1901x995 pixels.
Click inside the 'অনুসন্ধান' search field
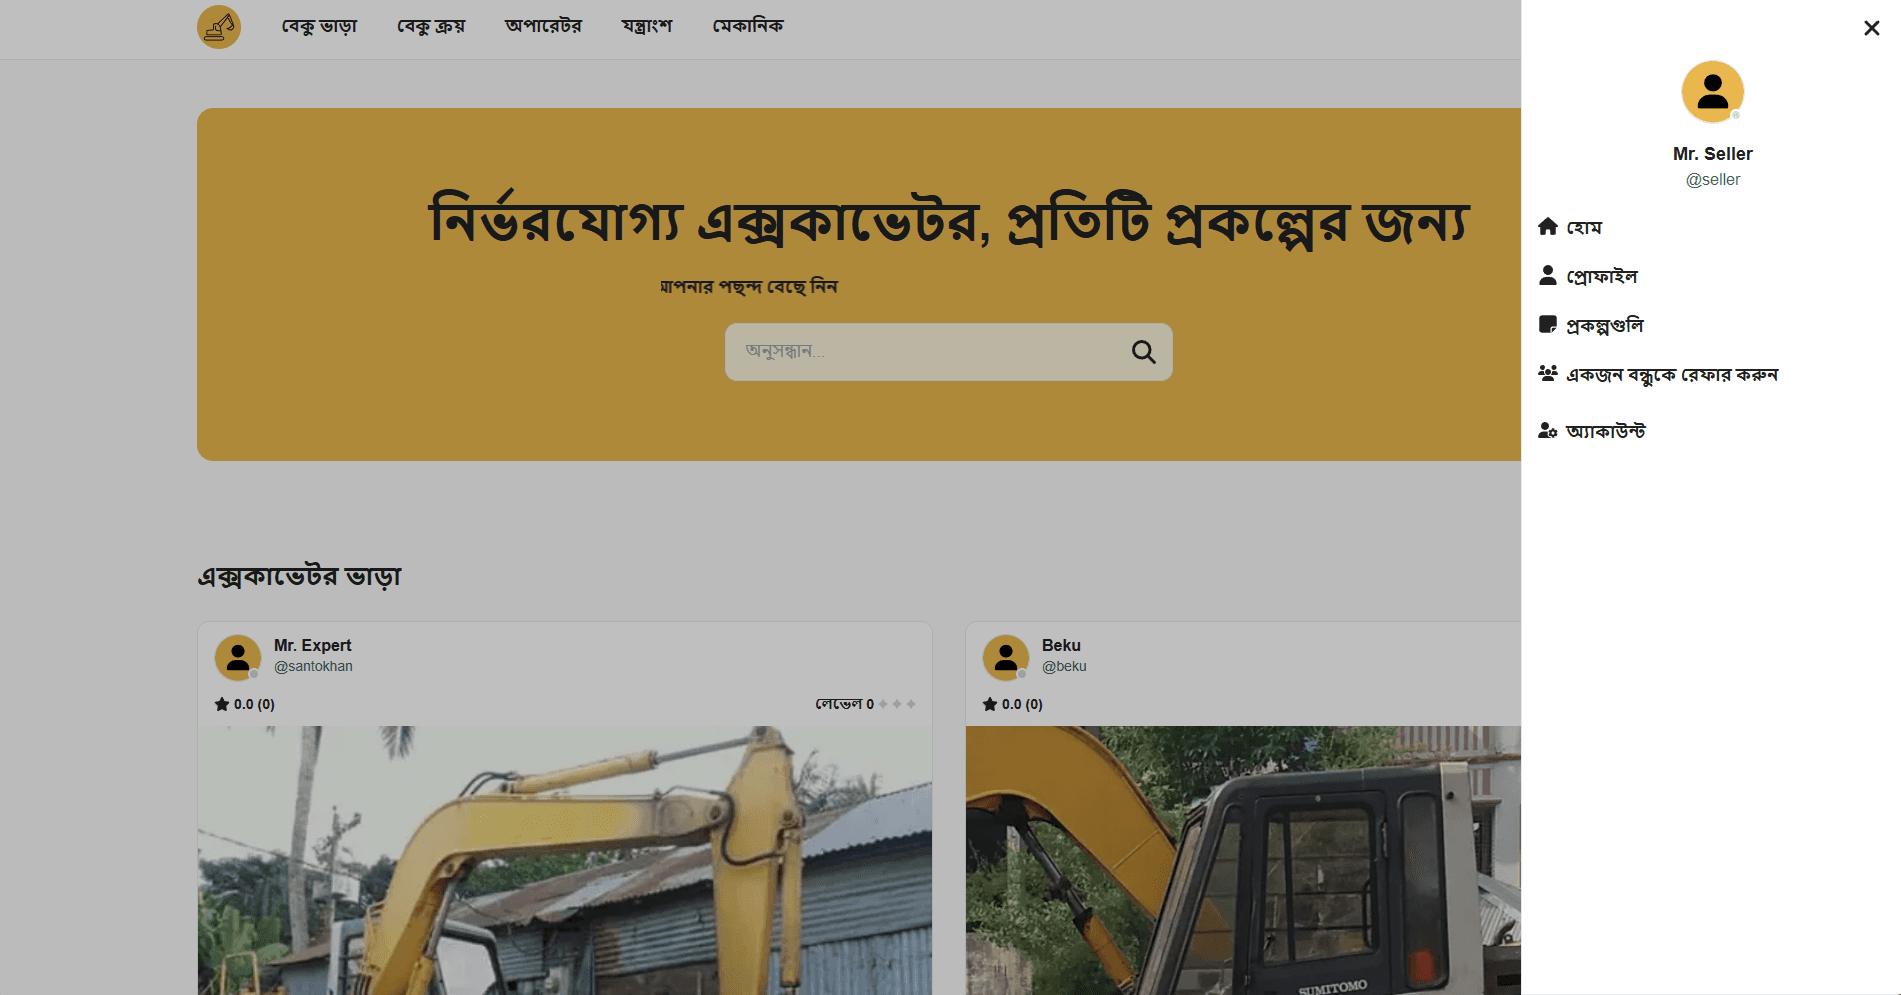click(900, 352)
